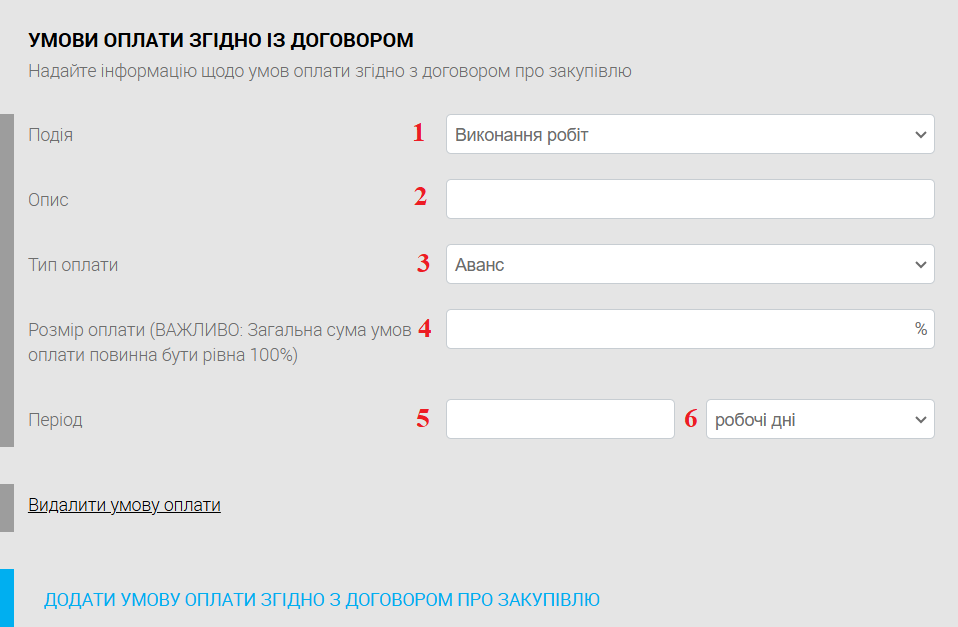
Task: Click the "Подія" field label
Action: tap(50, 135)
